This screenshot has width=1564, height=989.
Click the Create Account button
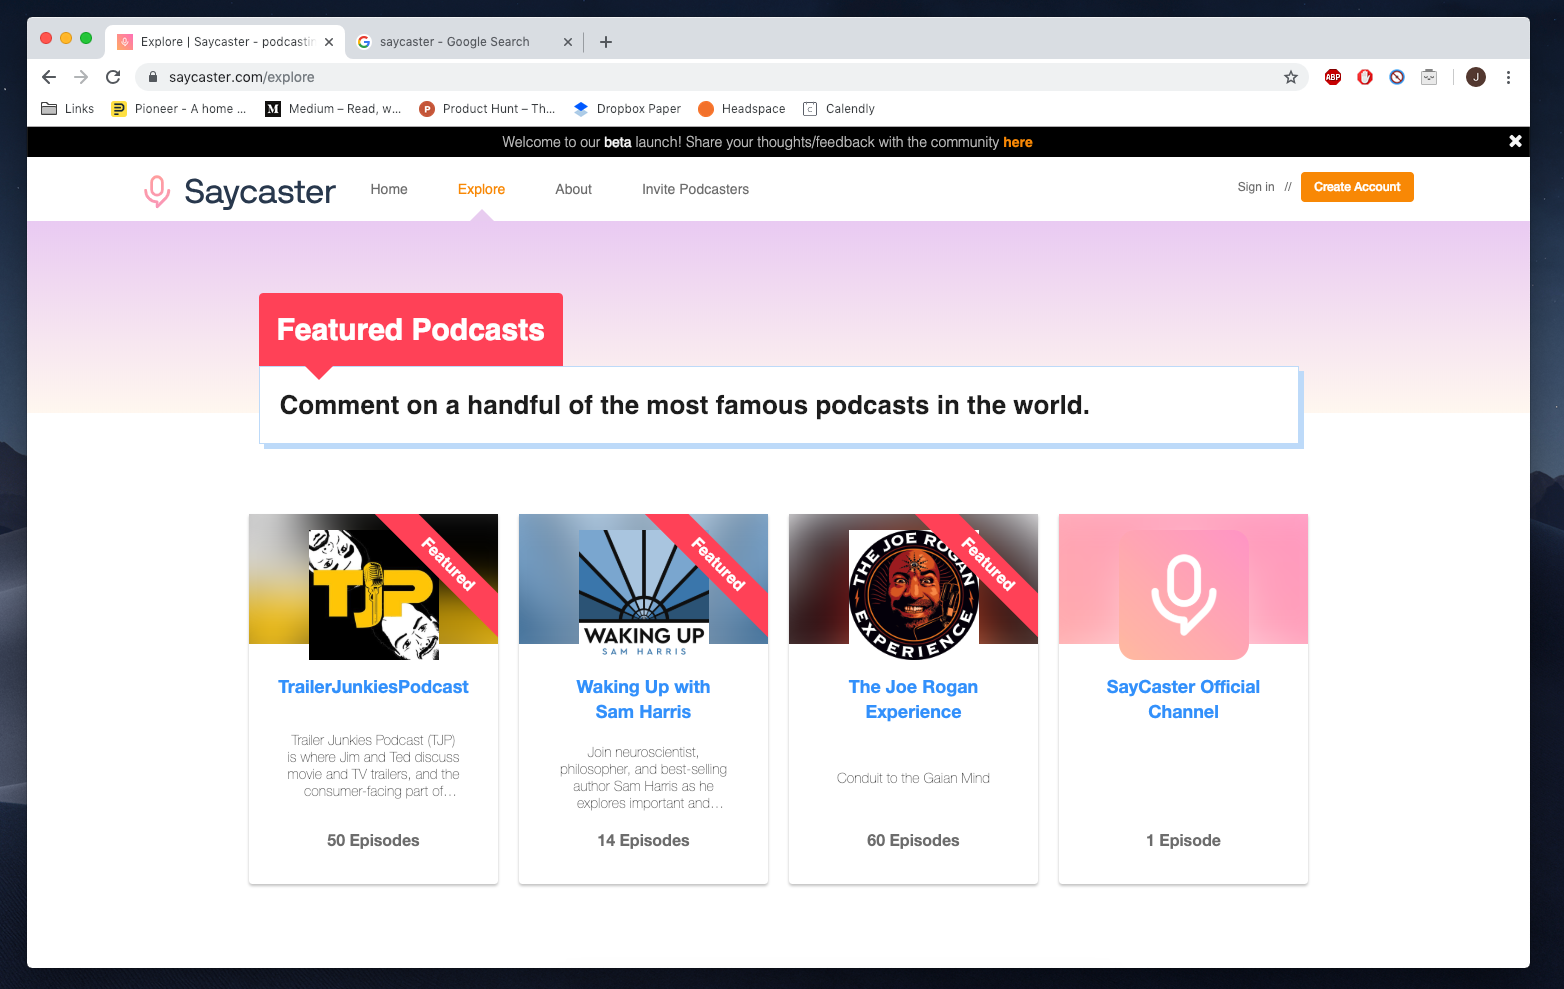click(1357, 187)
